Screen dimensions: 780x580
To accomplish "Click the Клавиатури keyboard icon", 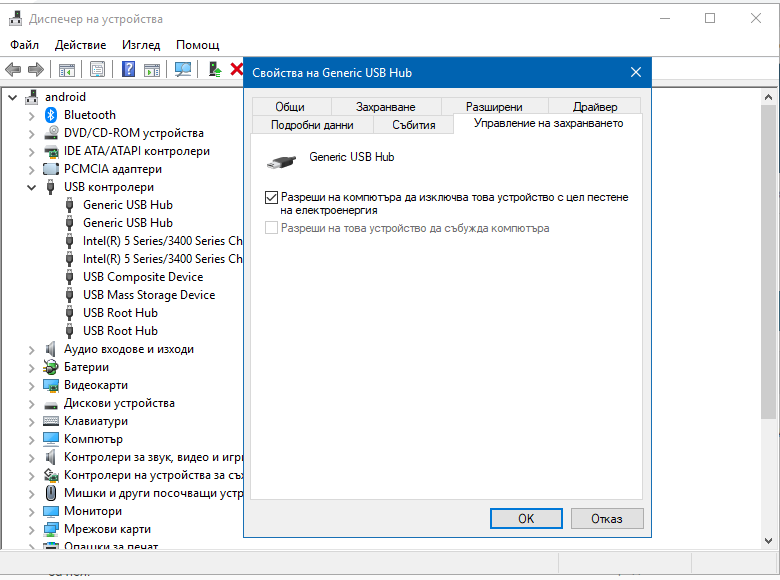I will tap(51, 421).
